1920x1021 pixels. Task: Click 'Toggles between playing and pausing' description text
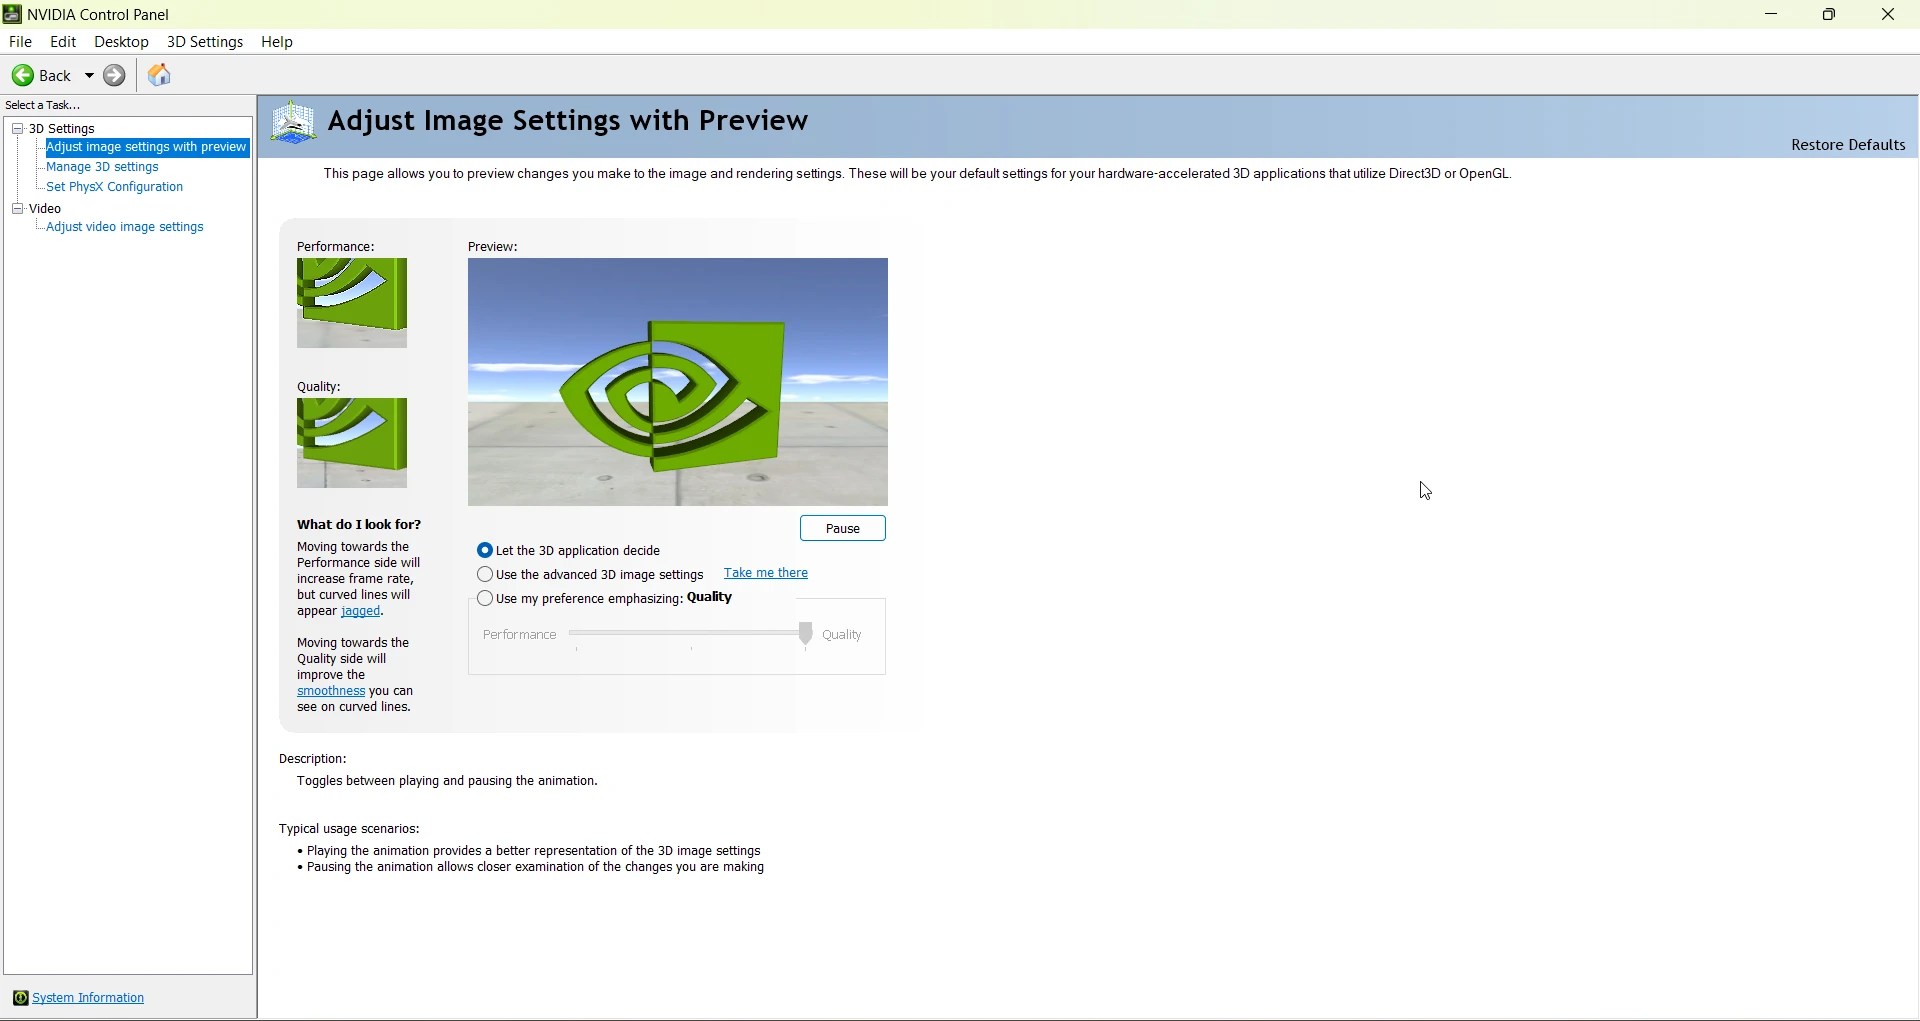coord(447,782)
